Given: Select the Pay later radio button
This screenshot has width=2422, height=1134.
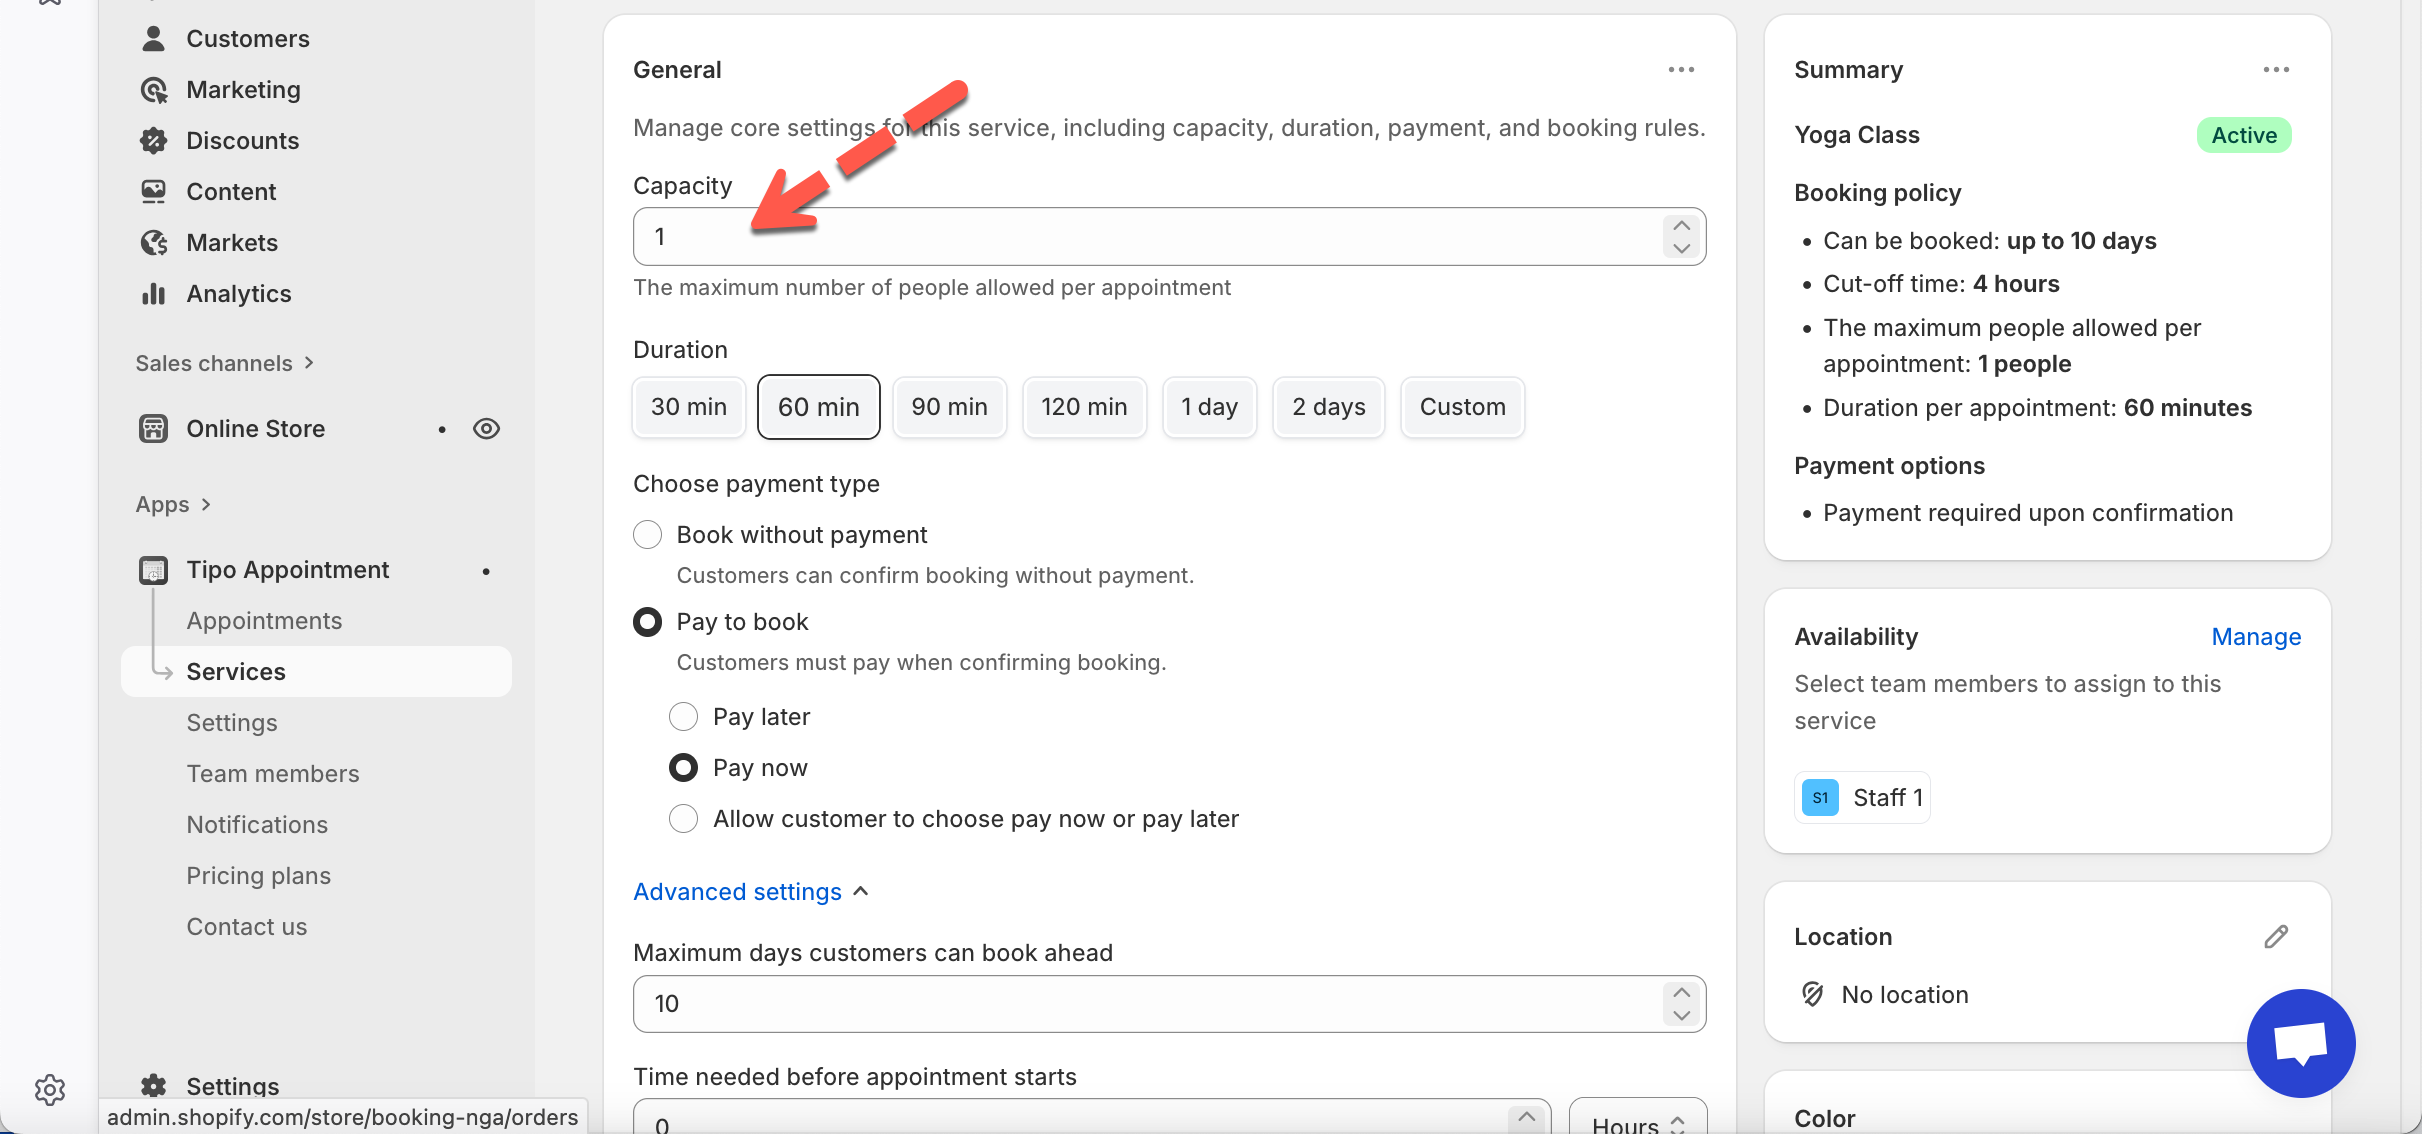Looking at the screenshot, I should tap(683, 717).
